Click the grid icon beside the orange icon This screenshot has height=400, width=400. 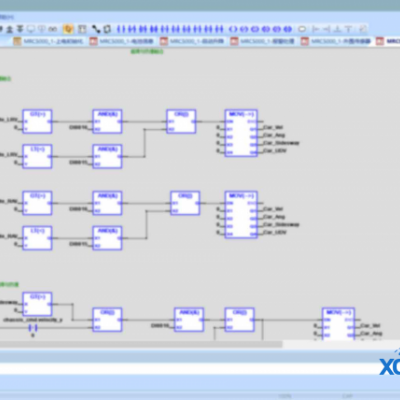tap(82, 29)
